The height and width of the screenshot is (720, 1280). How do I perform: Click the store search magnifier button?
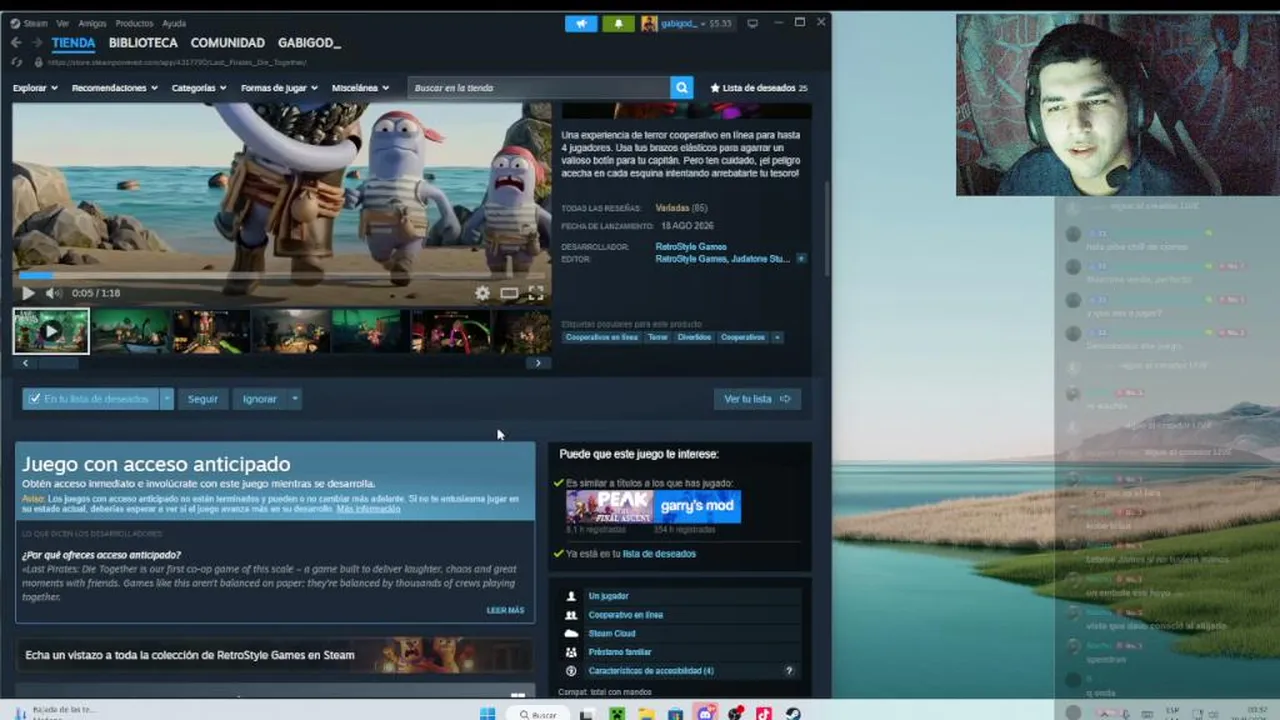pos(682,88)
